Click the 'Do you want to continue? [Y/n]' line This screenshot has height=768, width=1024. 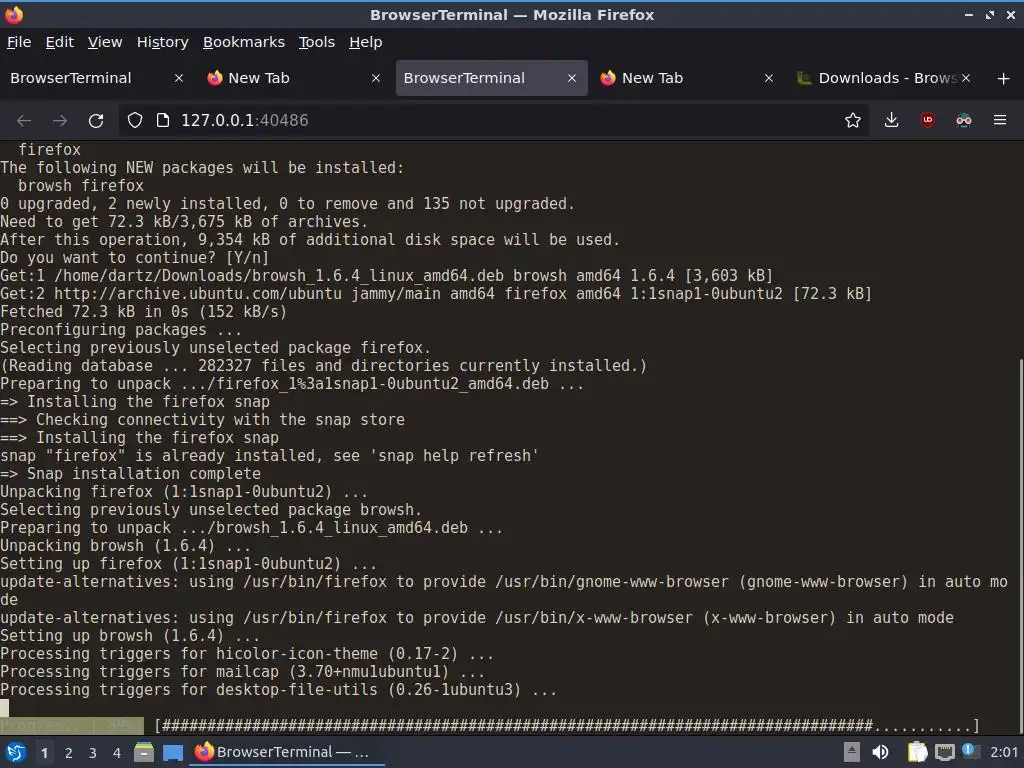135,257
